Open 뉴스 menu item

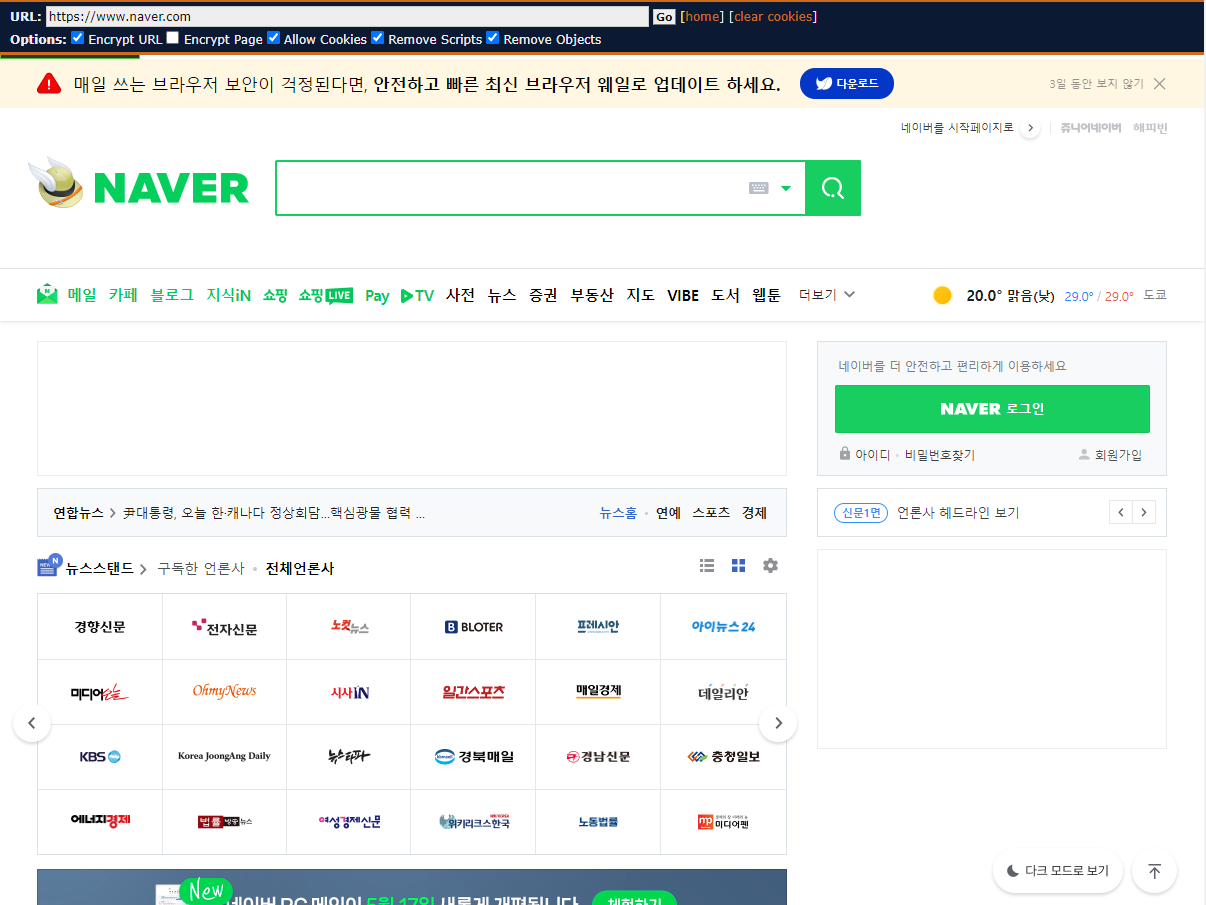[502, 295]
